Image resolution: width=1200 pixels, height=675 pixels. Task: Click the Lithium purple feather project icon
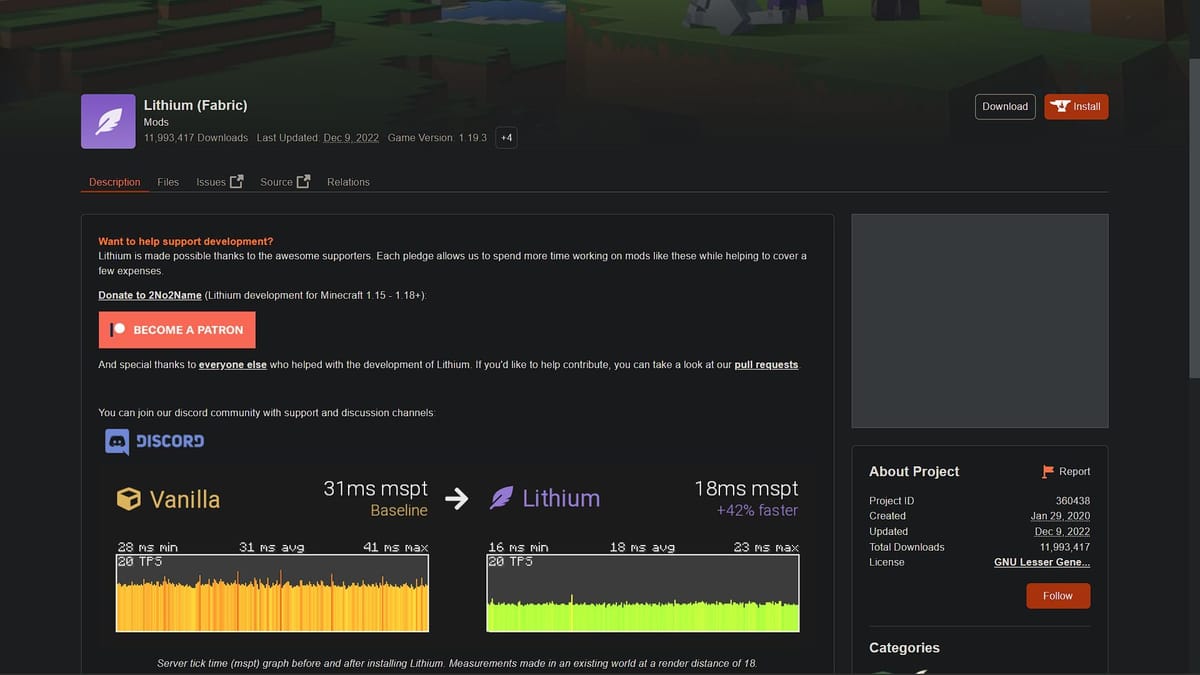[x=108, y=121]
